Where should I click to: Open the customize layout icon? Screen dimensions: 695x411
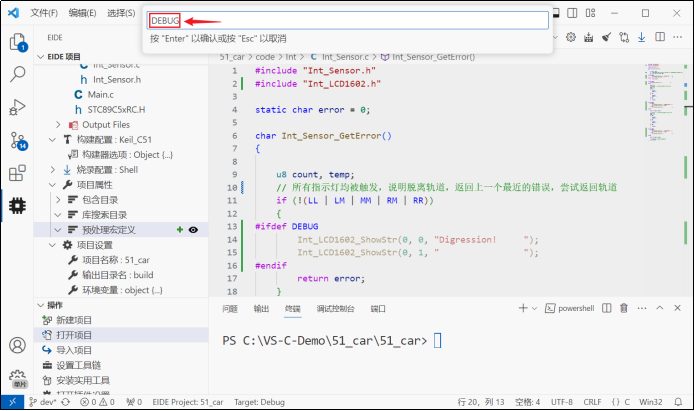[590, 13]
